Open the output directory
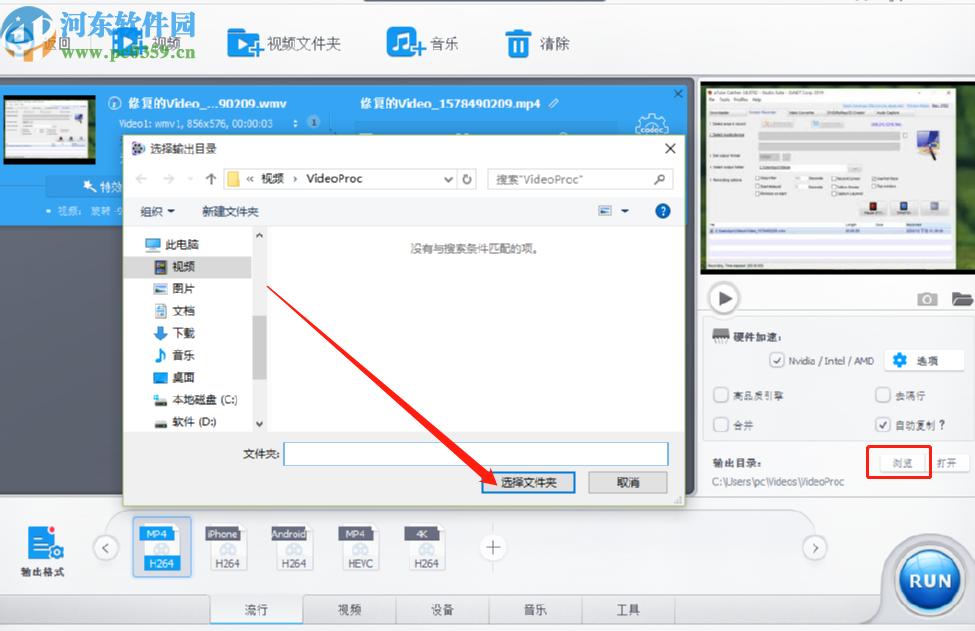This screenshot has height=631, width=975. (946, 463)
